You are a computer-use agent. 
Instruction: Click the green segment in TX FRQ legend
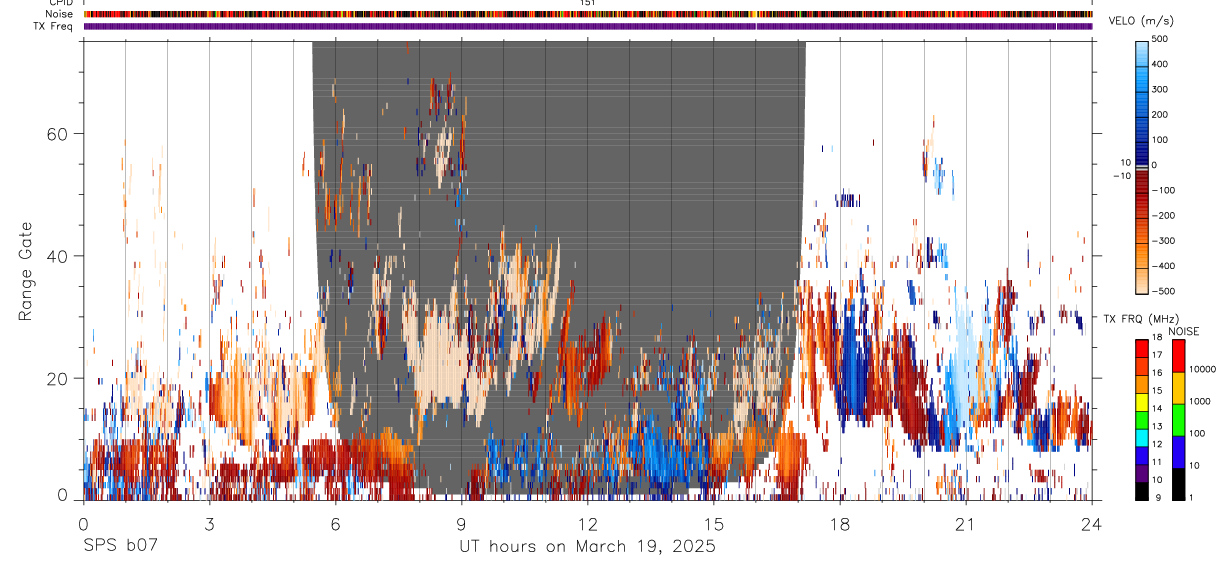tap(1142, 418)
